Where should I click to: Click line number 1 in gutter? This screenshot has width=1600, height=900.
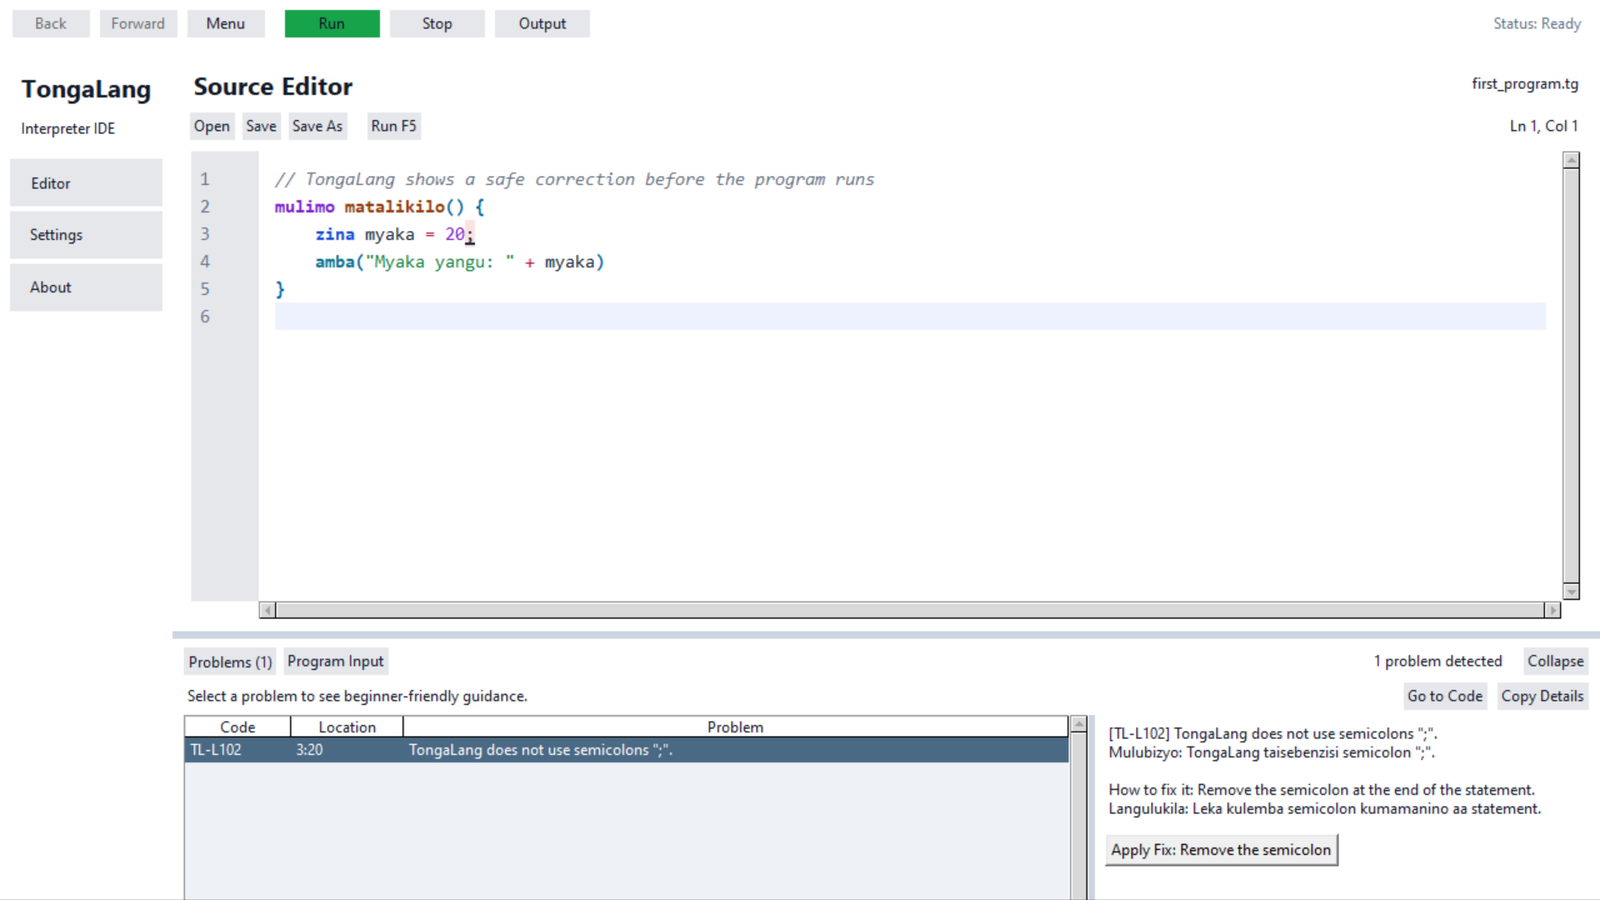coord(205,179)
